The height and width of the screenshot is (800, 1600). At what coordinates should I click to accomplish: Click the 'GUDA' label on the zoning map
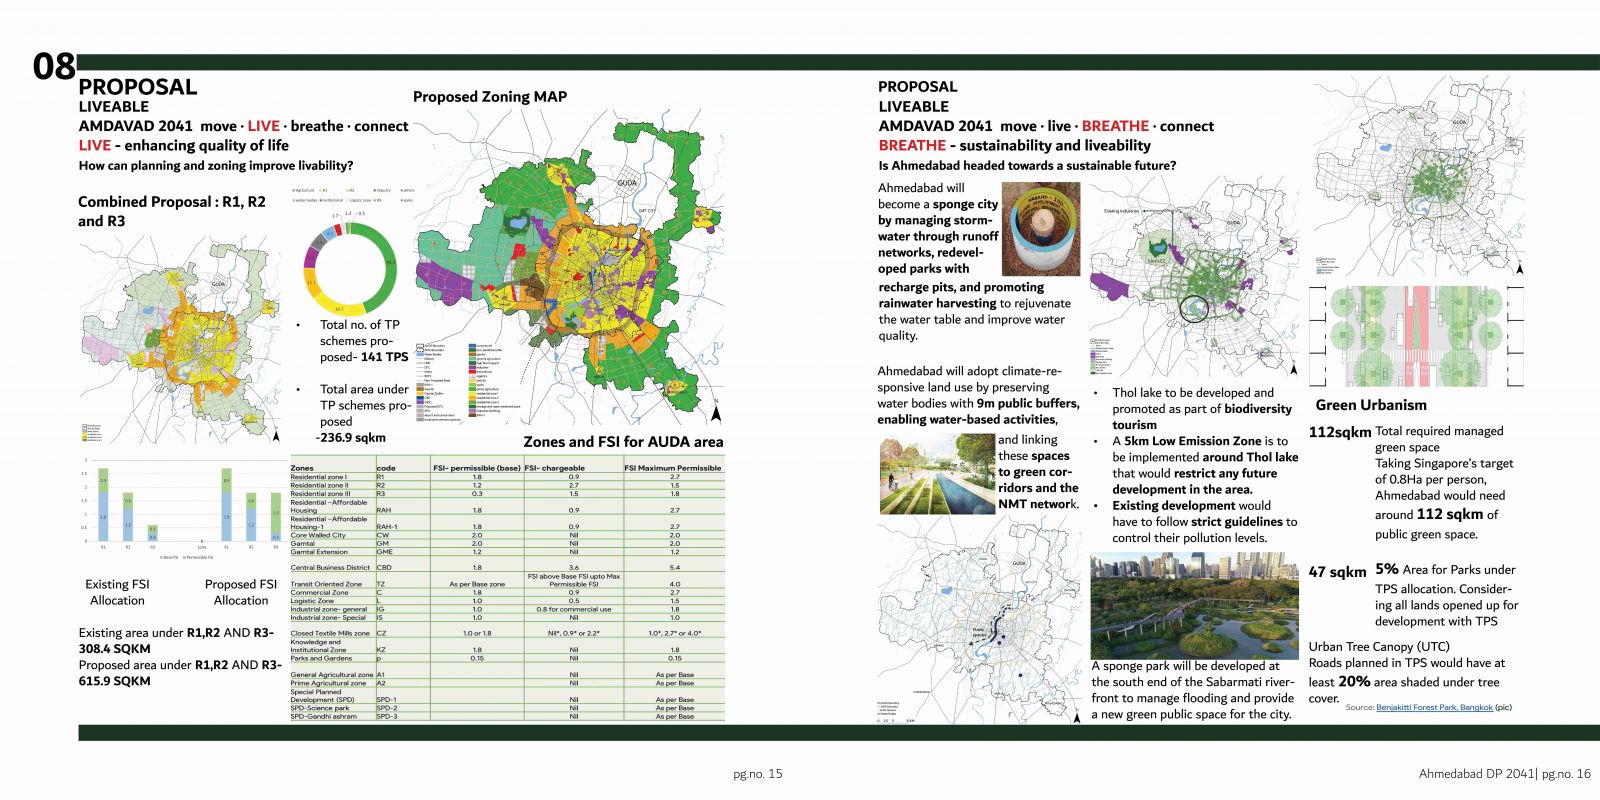coord(627,183)
